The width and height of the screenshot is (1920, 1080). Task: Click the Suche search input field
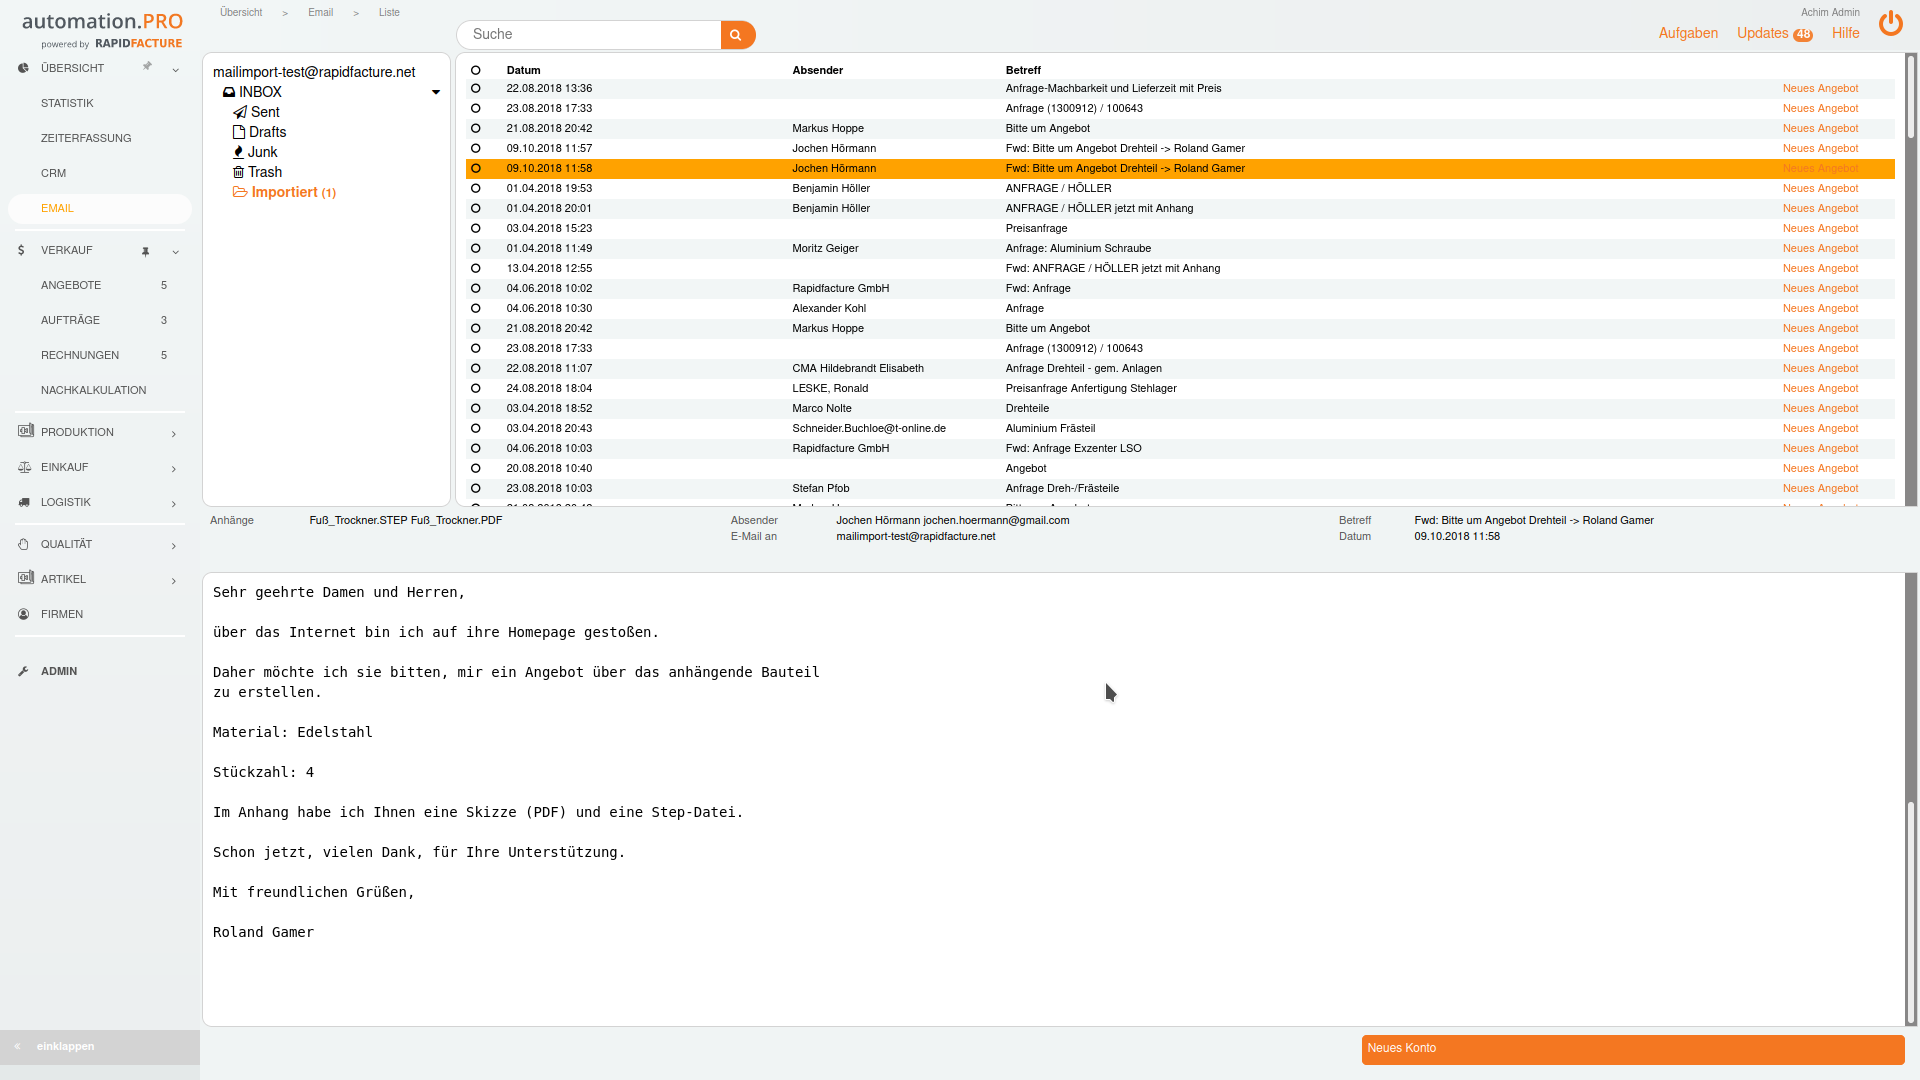[590, 35]
